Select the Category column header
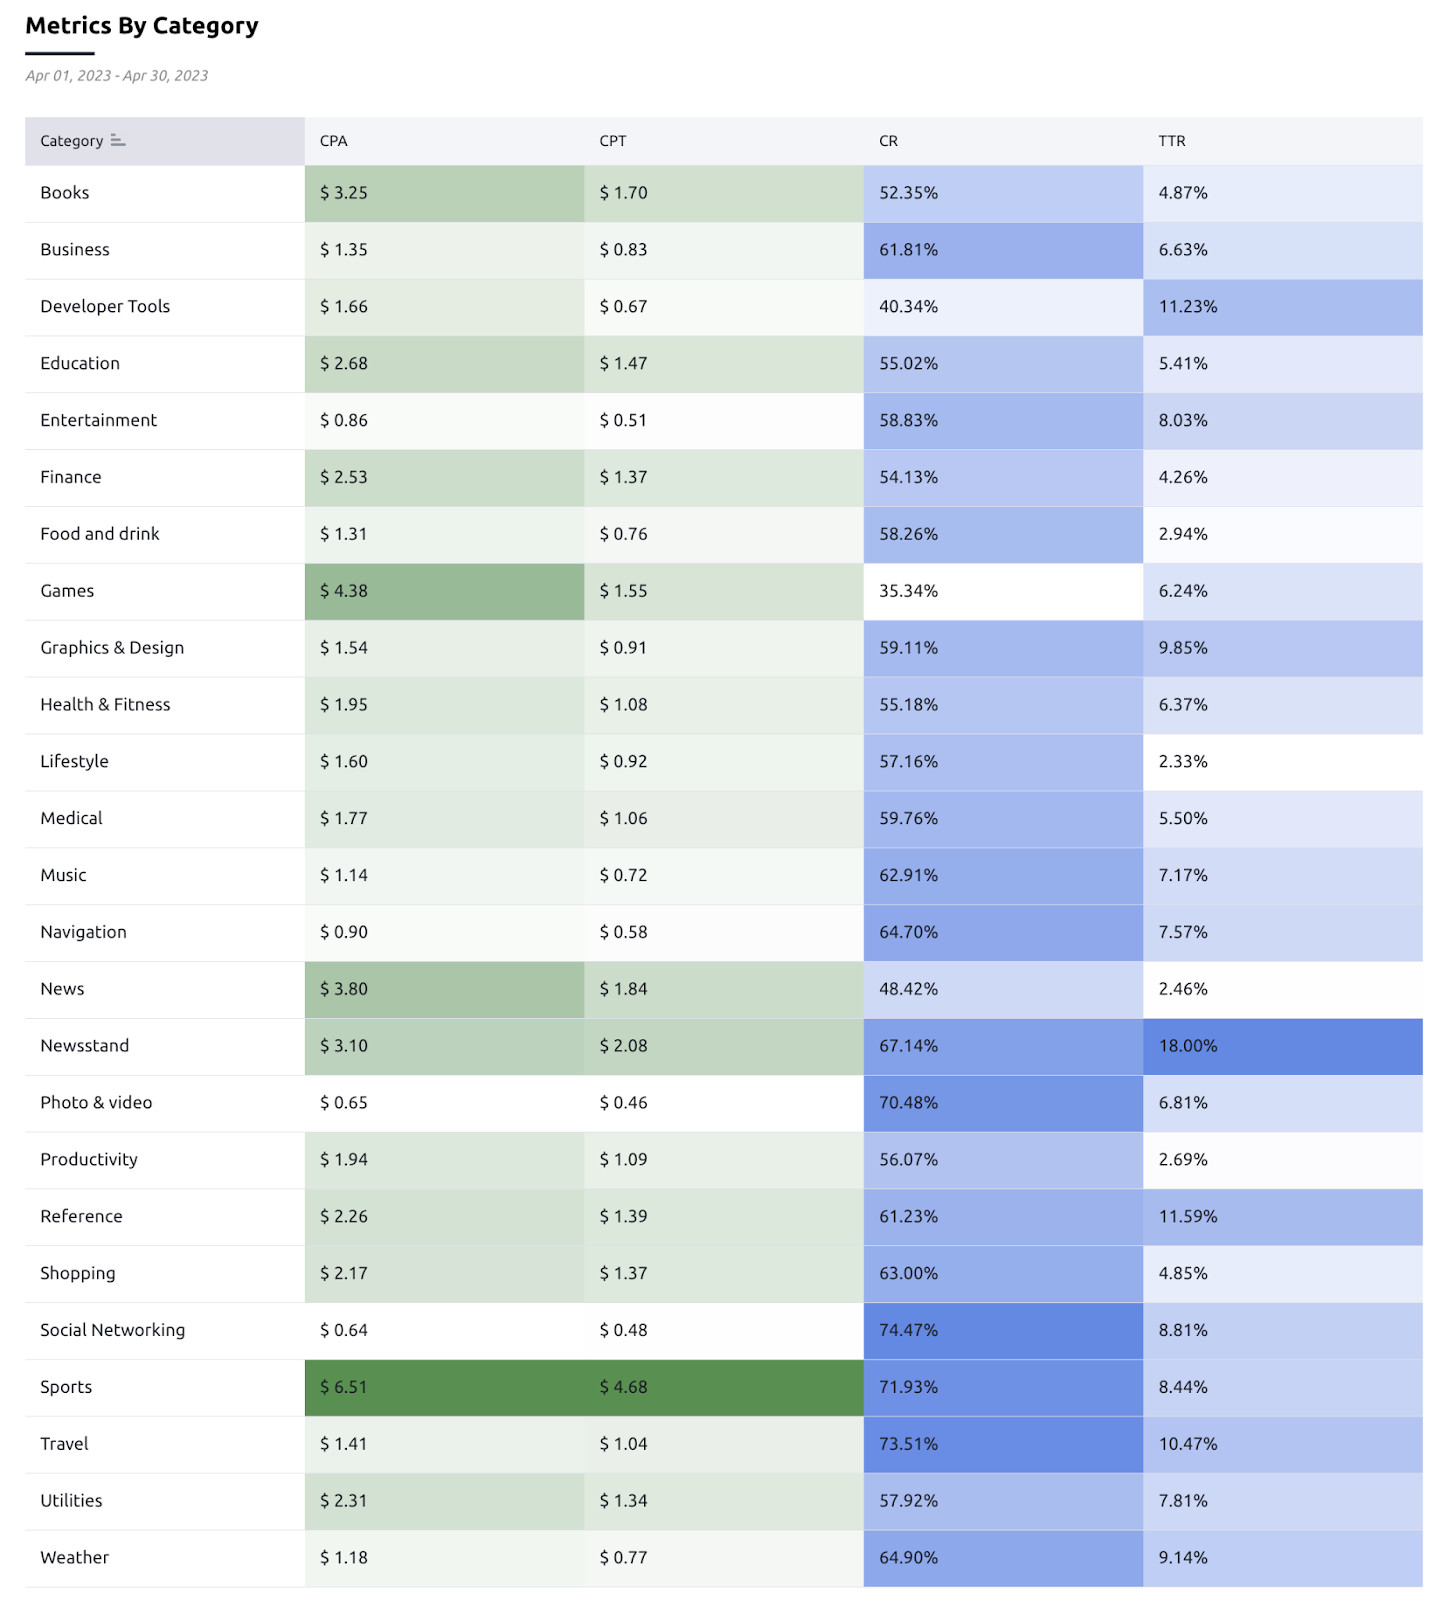The height and width of the screenshot is (1600, 1438). click(x=72, y=141)
